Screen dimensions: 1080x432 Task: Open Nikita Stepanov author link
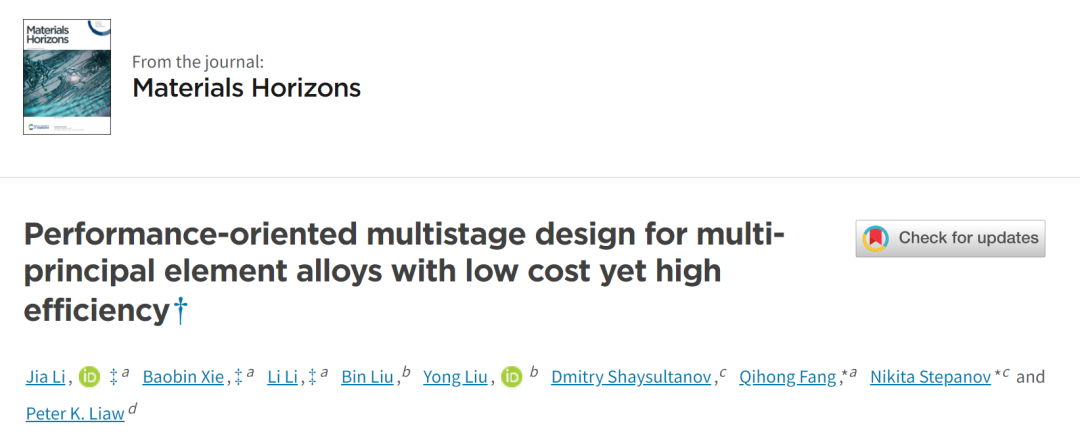931,377
